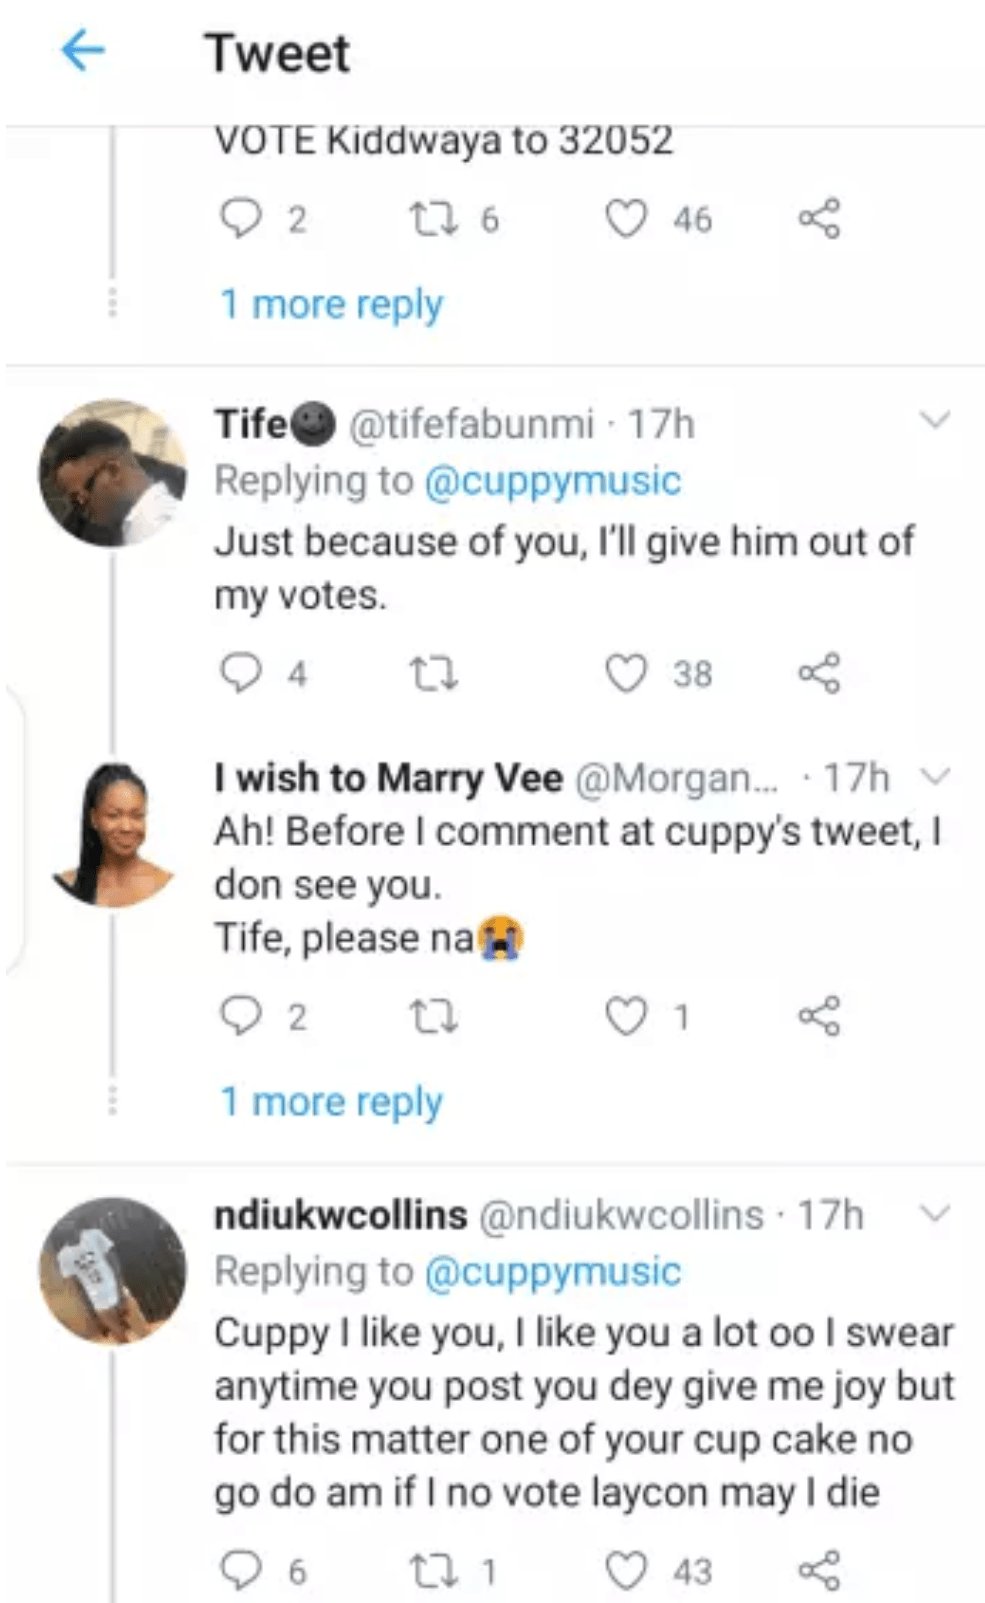The image size is (985, 1603).
Task: Open ndiukwcollins' profile picture
Action: click(112, 1271)
